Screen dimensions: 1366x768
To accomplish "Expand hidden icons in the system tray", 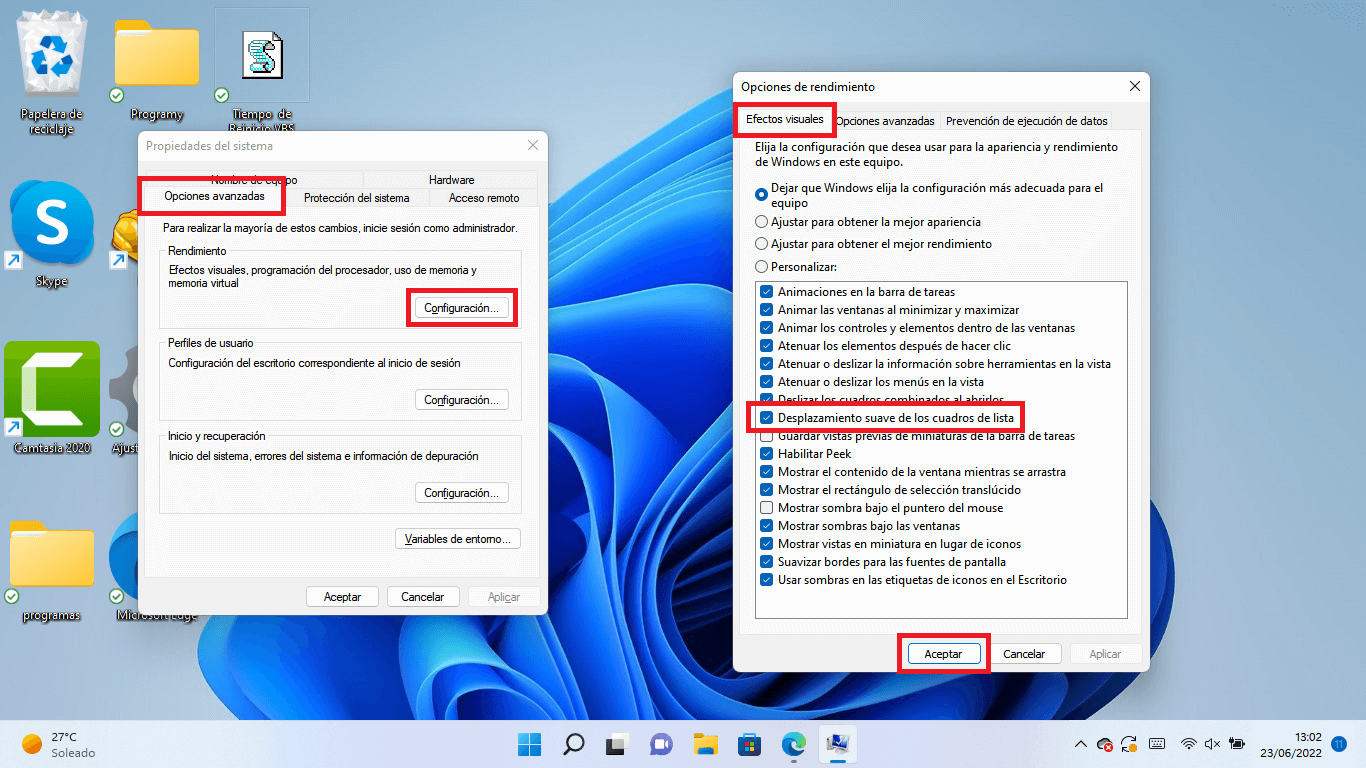I will click(1079, 744).
